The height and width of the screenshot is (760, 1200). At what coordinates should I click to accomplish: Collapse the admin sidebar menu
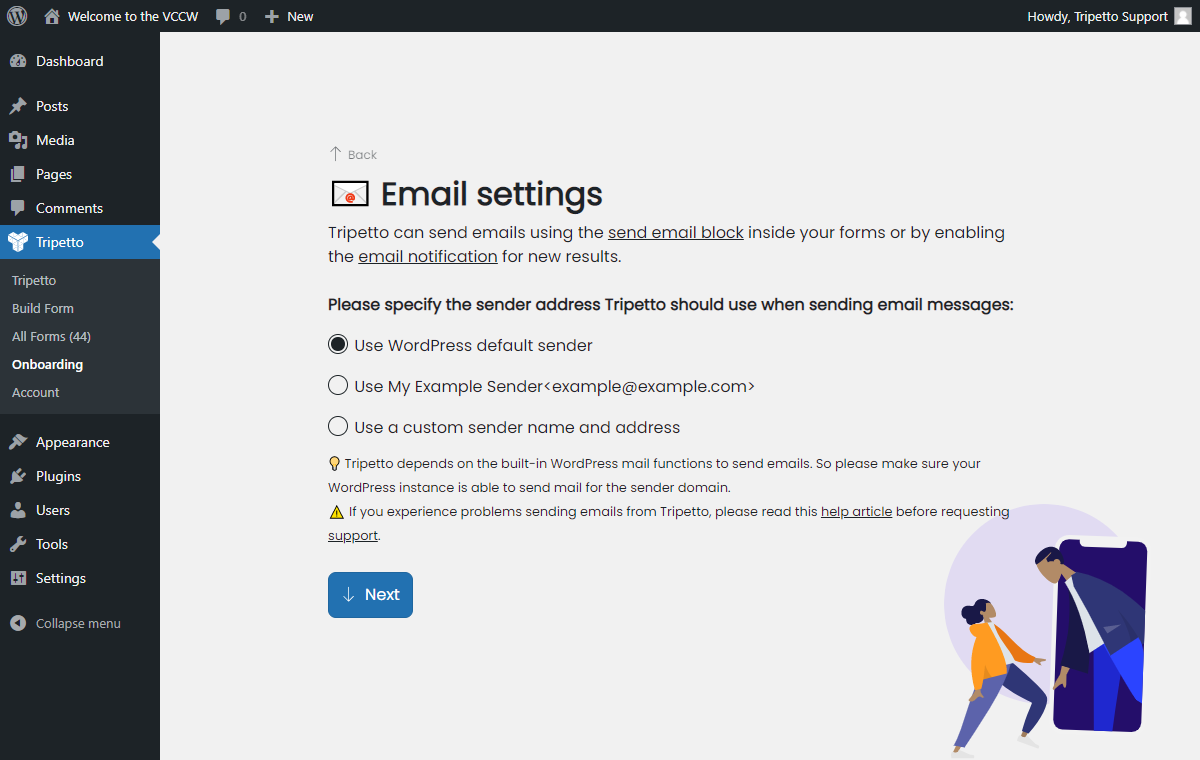[x=78, y=623]
